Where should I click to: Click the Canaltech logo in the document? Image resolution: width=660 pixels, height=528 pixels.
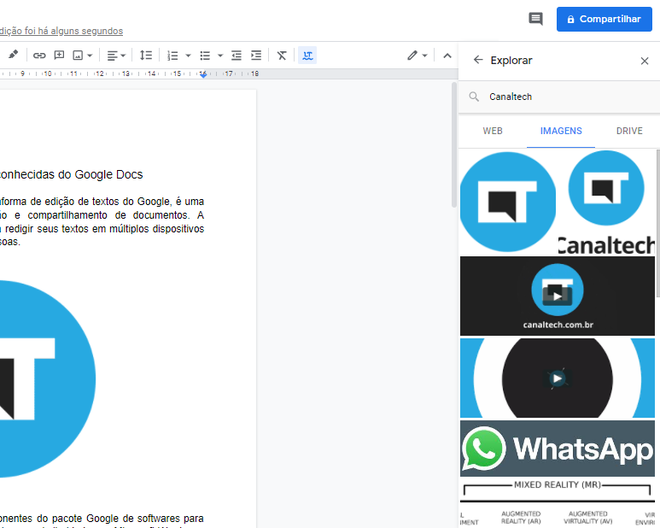click(x=47, y=379)
